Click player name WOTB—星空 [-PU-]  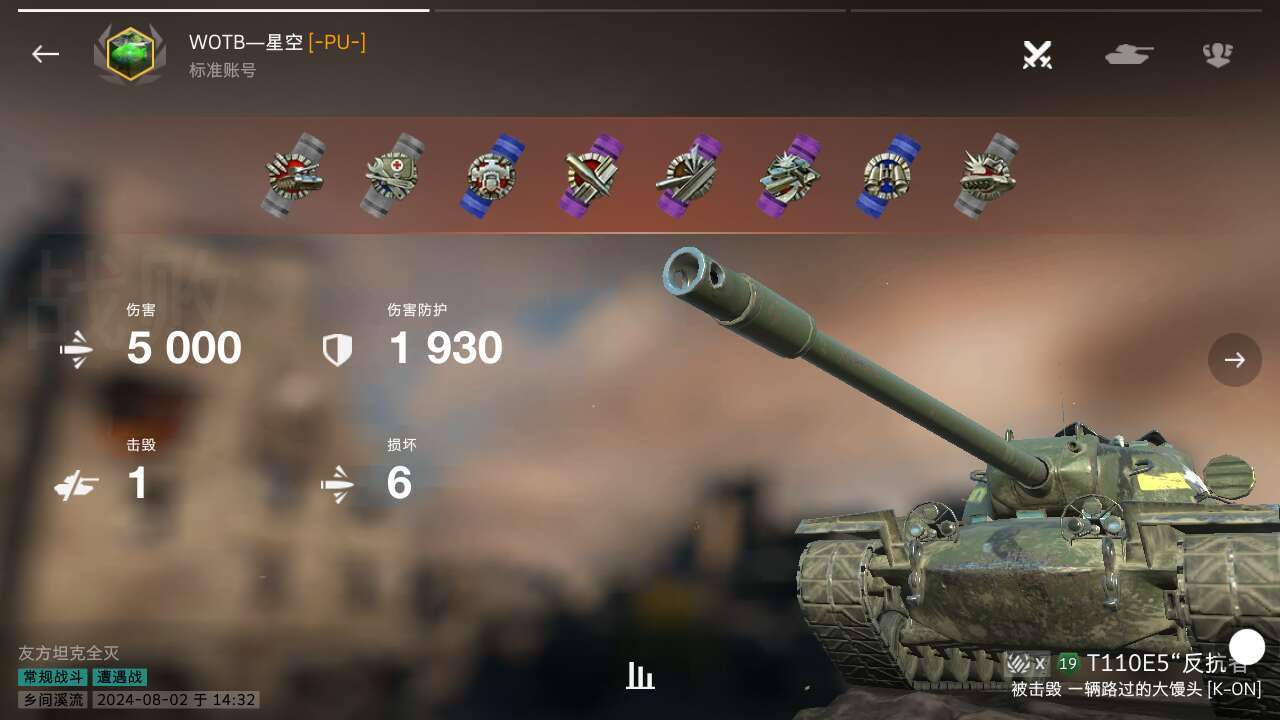[277, 42]
